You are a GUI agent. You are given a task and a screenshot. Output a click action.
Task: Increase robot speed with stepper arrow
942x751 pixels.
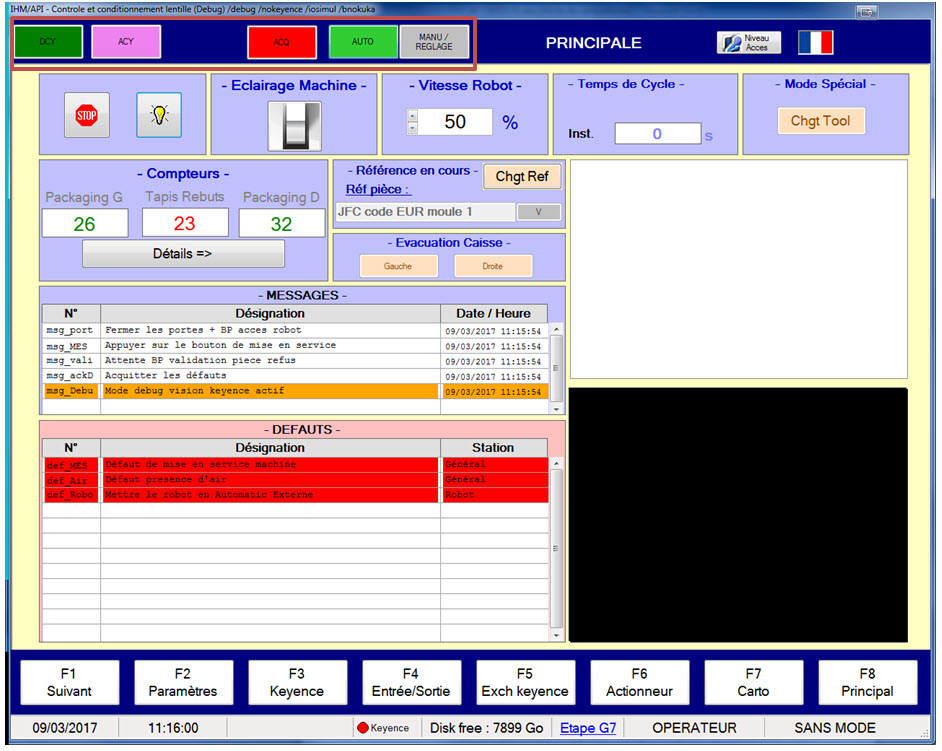pos(411,116)
